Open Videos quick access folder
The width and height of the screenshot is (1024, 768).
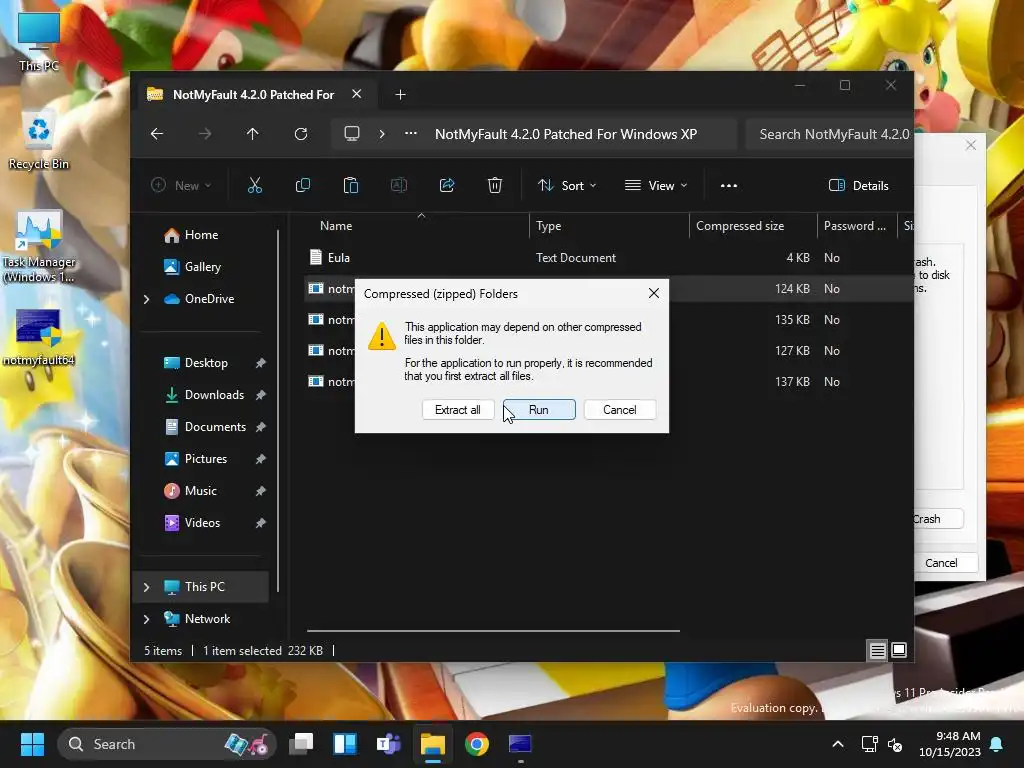point(202,522)
